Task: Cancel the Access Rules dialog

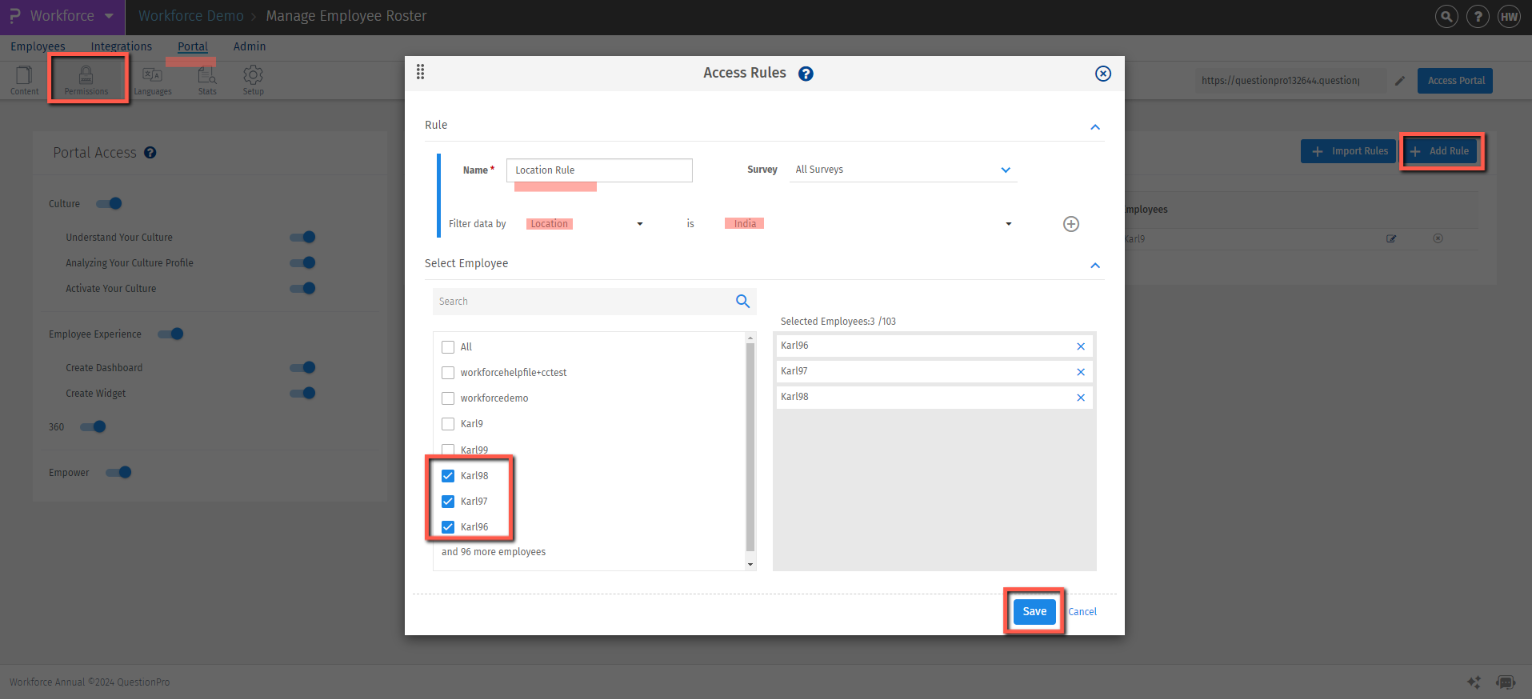Action: pos(1082,611)
